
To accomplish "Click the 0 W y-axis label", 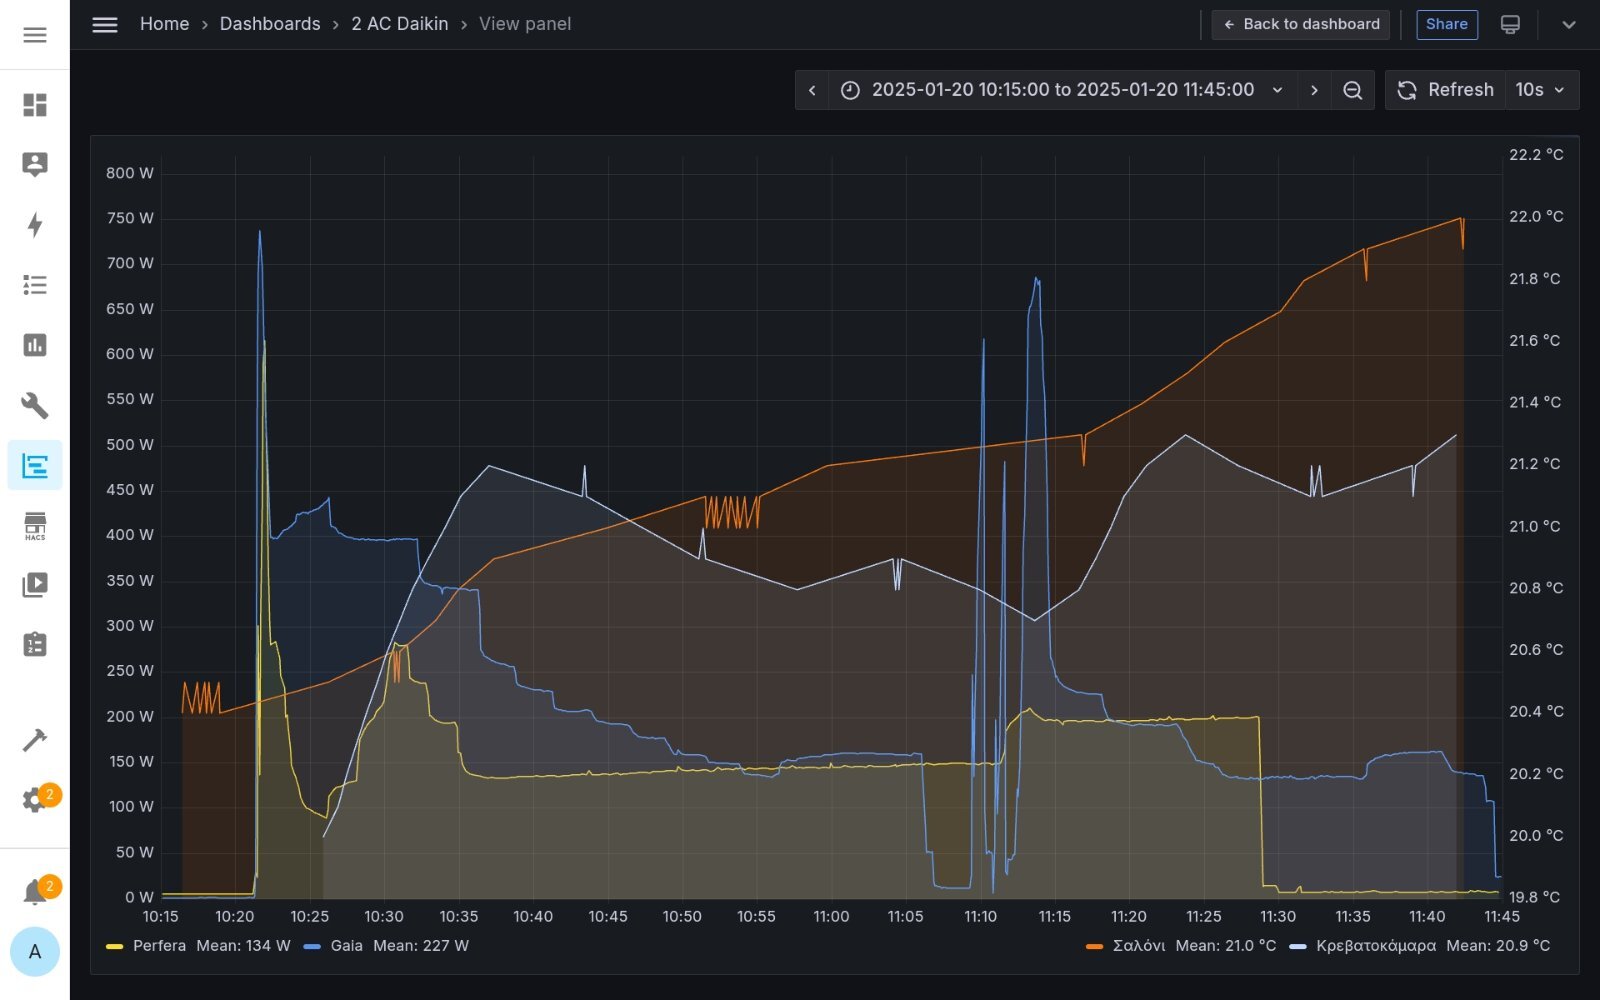I will click(139, 897).
